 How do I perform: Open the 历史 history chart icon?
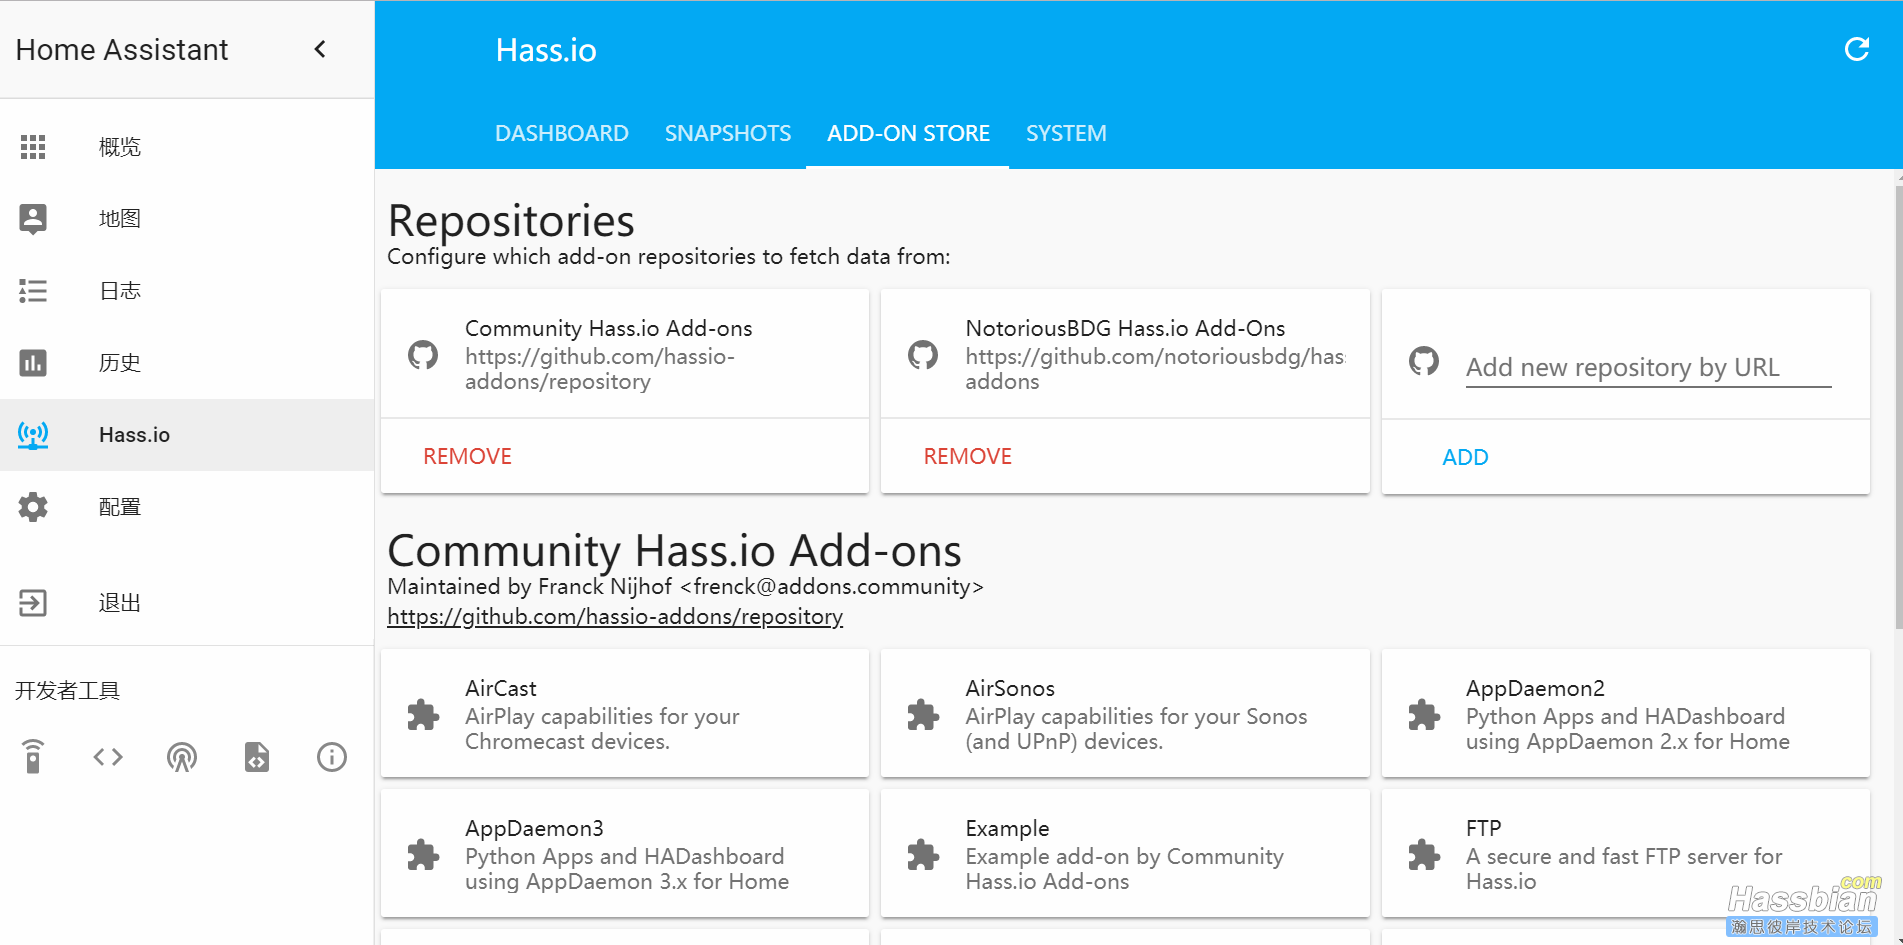click(x=33, y=363)
